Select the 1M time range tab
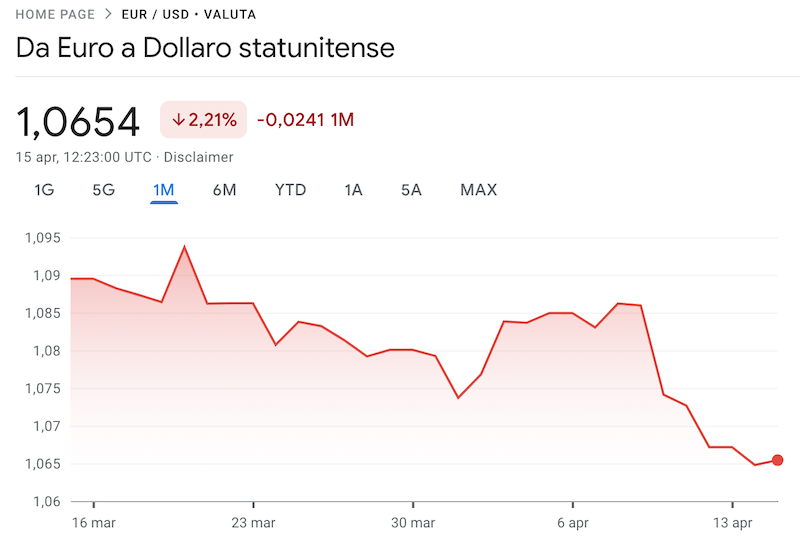Screen dimensions: 800x544 click(x=164, y=190)
